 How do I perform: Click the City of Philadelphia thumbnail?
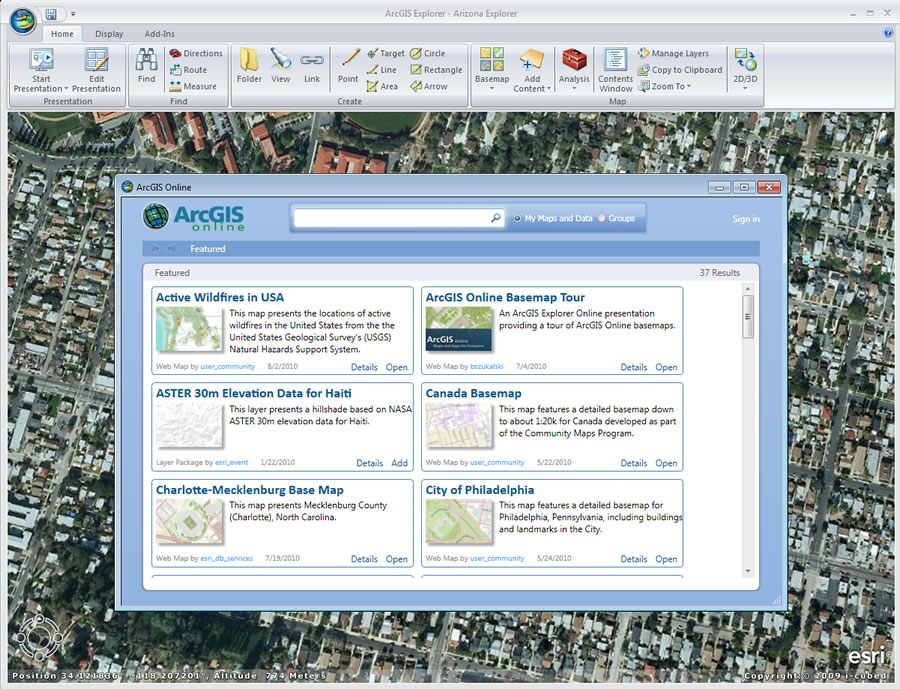point(459,521)
